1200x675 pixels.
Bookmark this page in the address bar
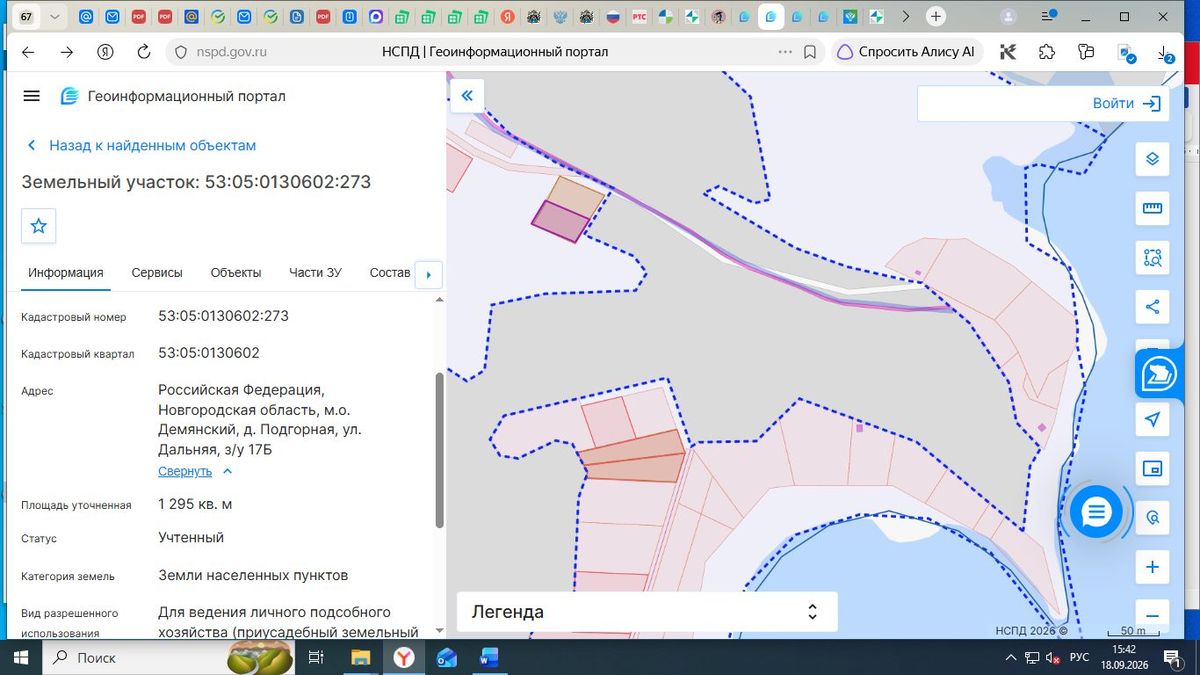click(x=810, y=52)
